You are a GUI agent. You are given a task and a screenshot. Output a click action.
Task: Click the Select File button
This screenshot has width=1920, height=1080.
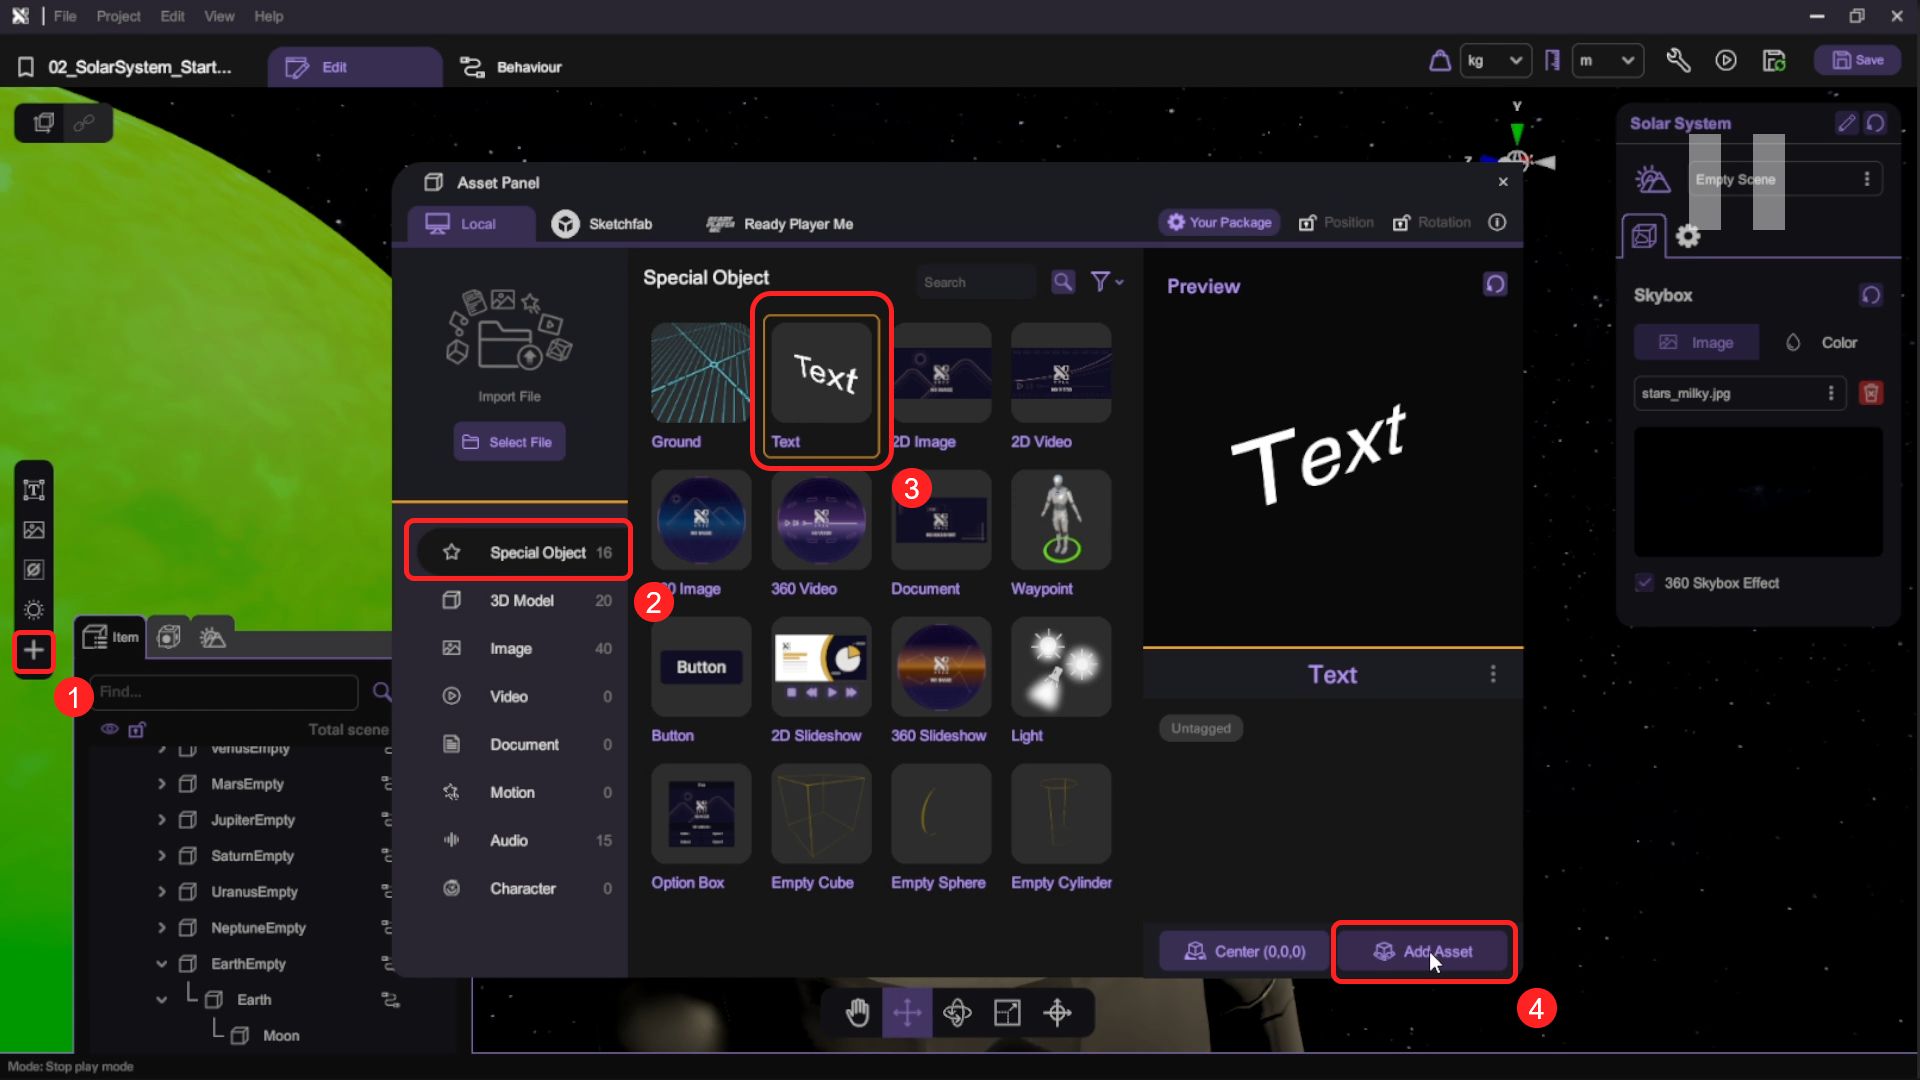click(509, 442)
